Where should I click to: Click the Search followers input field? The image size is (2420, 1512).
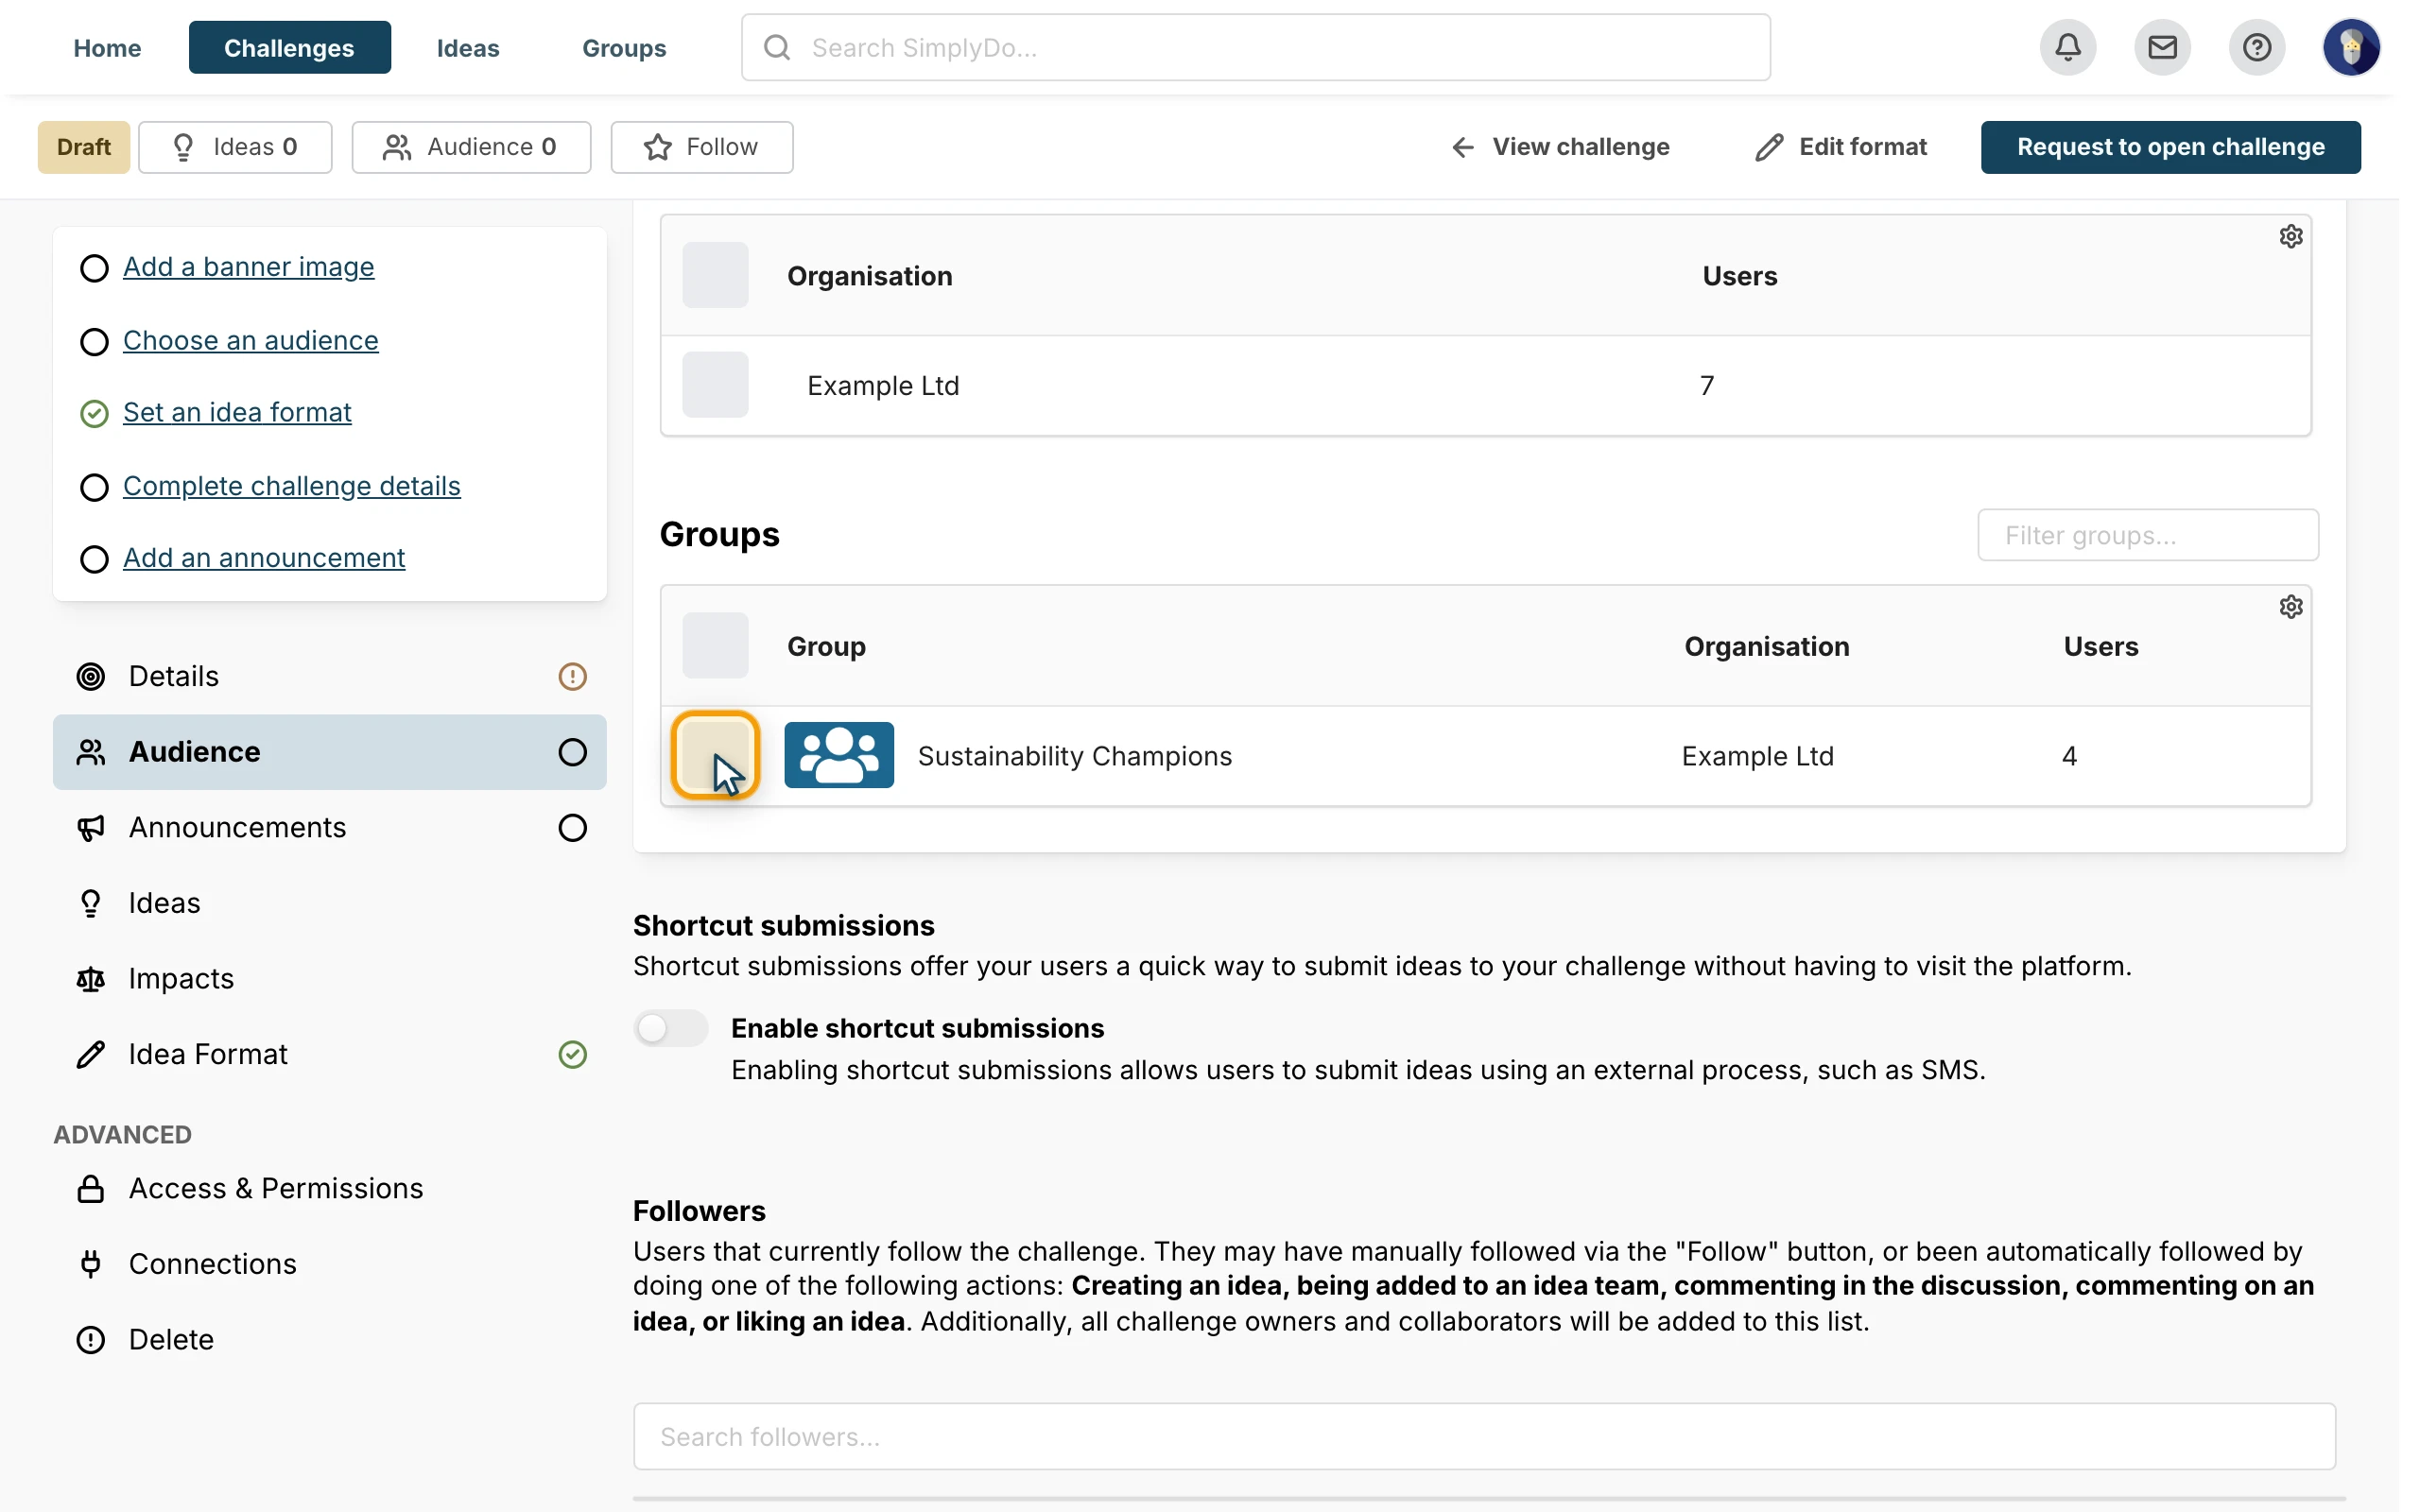[x=1484, y=1436]
